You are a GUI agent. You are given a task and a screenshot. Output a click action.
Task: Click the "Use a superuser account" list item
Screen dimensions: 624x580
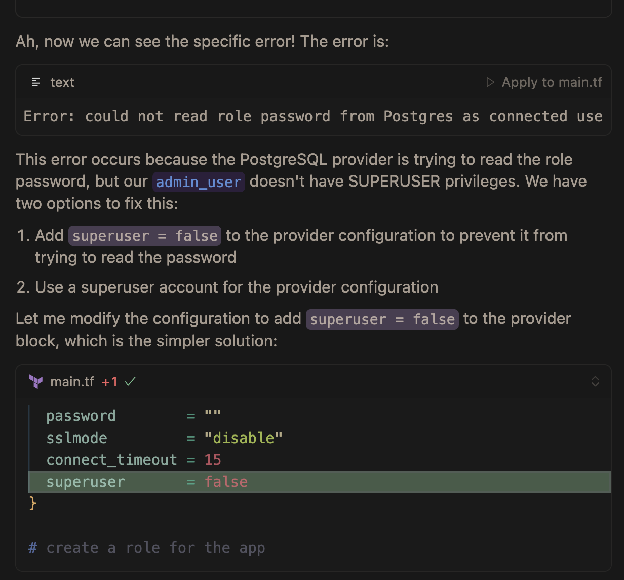point(236,288)
